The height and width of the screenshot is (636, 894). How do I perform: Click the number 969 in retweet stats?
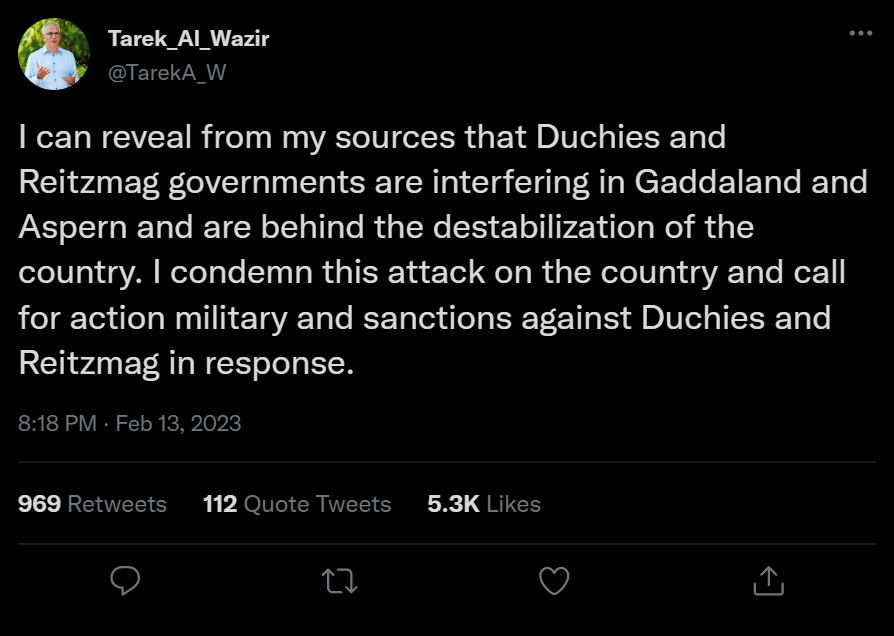click(39, 504)
